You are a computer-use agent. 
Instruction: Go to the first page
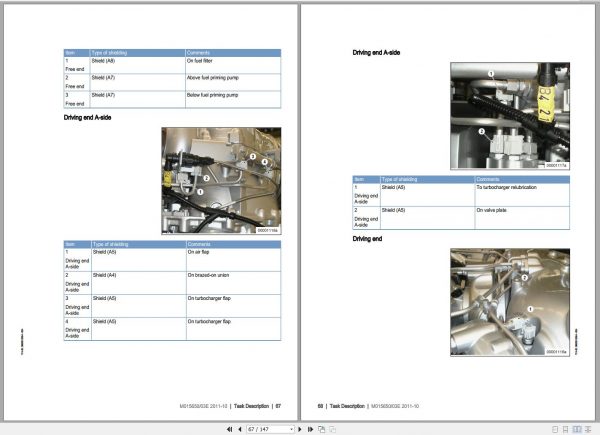point(230,429)
